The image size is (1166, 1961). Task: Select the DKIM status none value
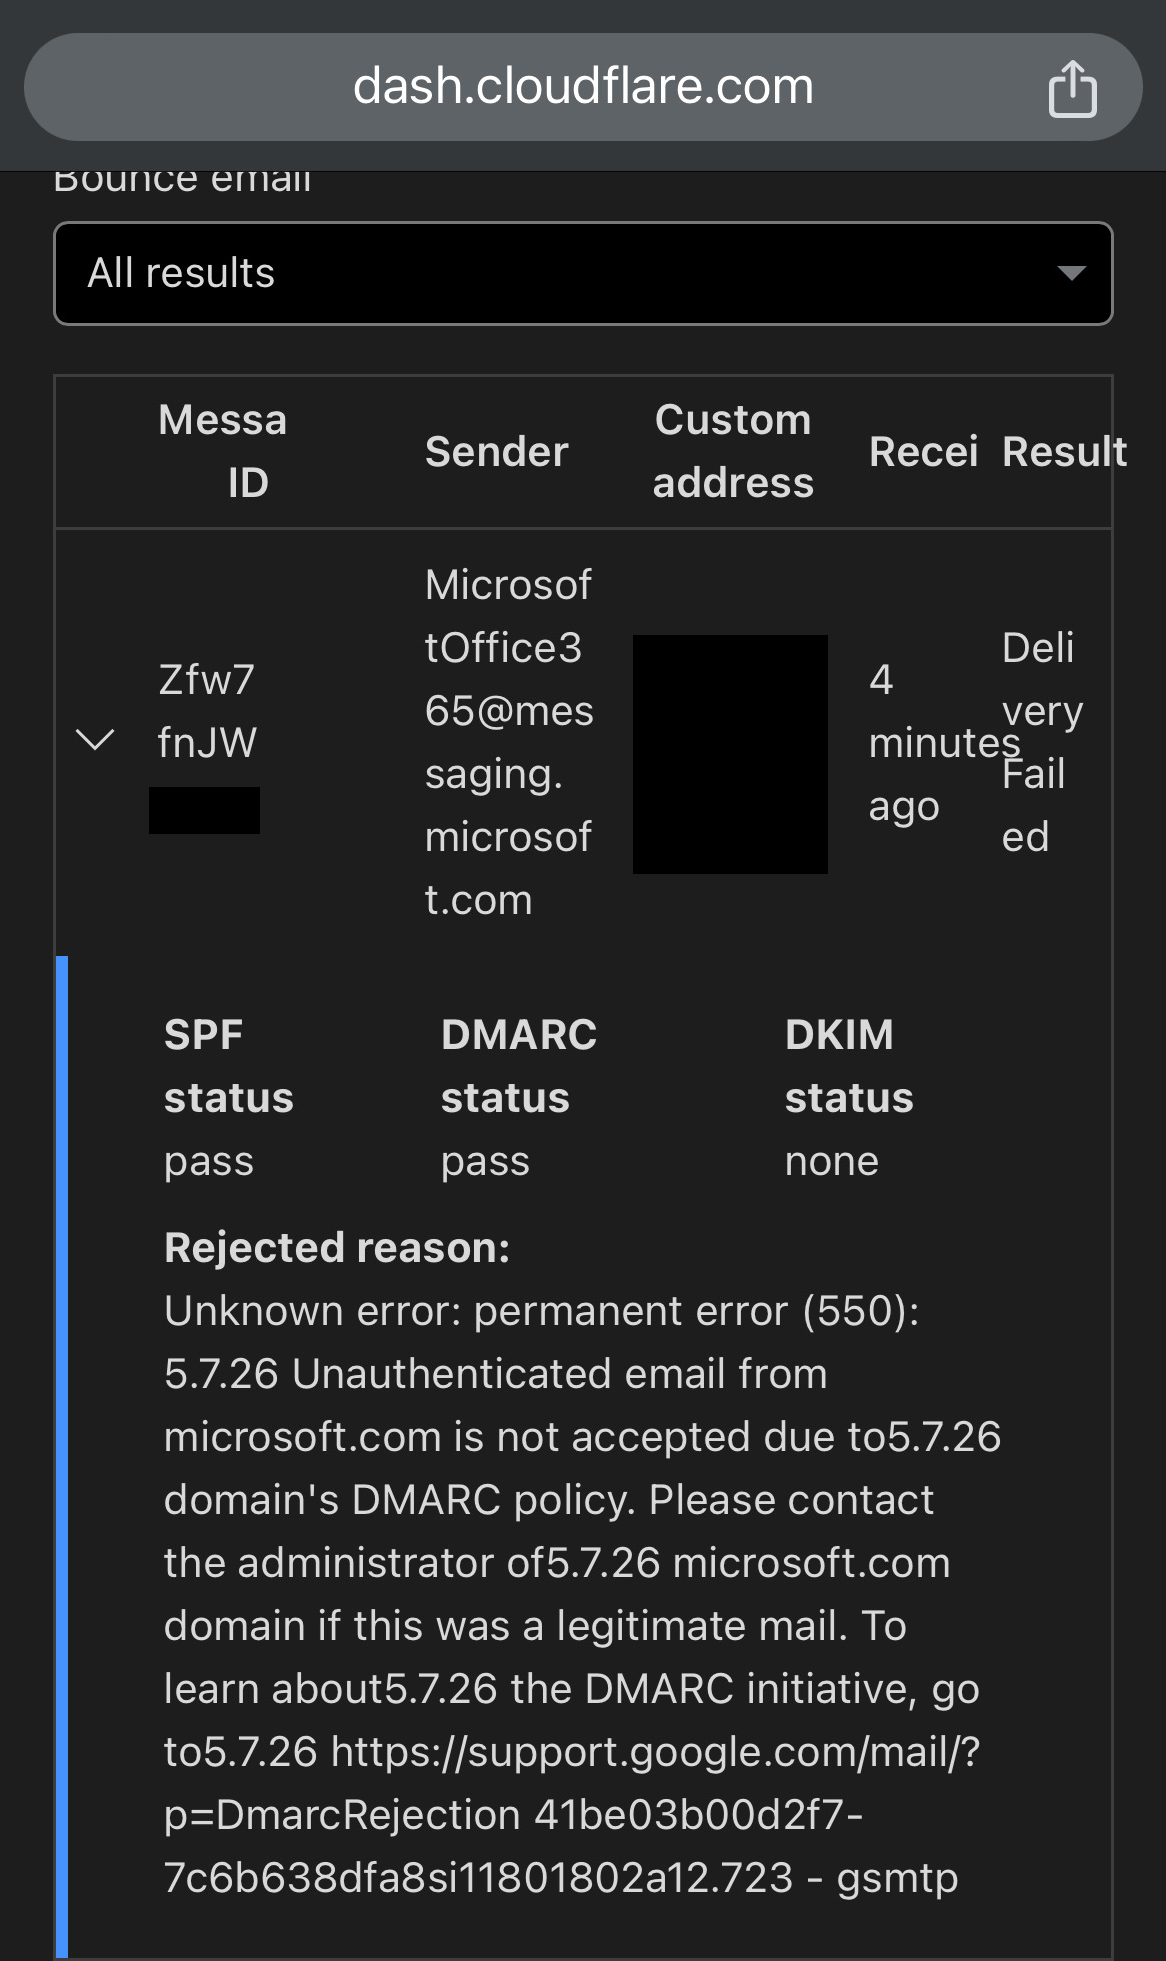tap(830, 1160)
